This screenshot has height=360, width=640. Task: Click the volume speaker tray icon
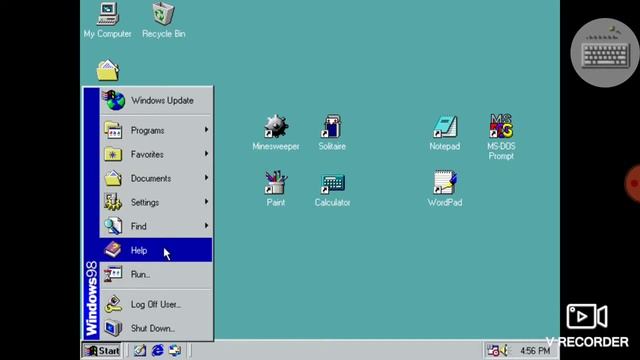tap(504, 350)
